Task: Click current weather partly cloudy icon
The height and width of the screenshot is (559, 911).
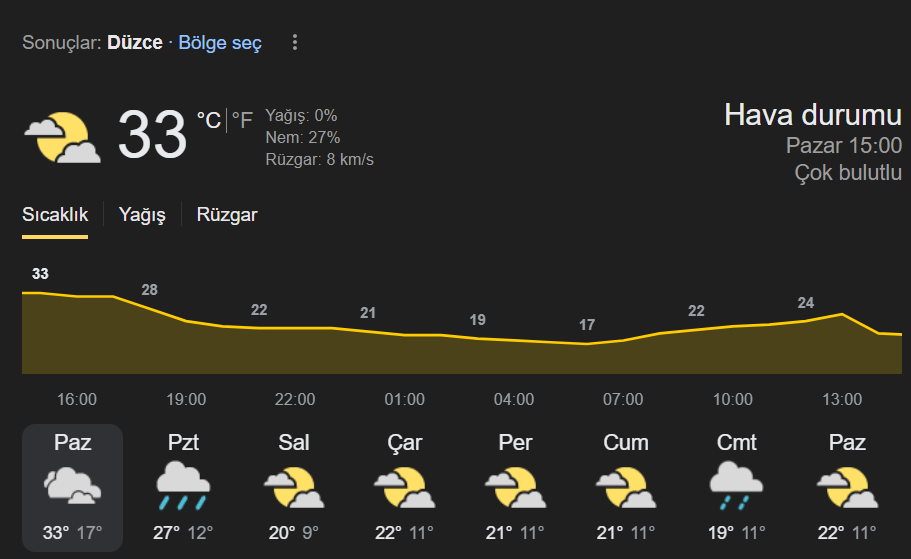Action: click(62, 137)
